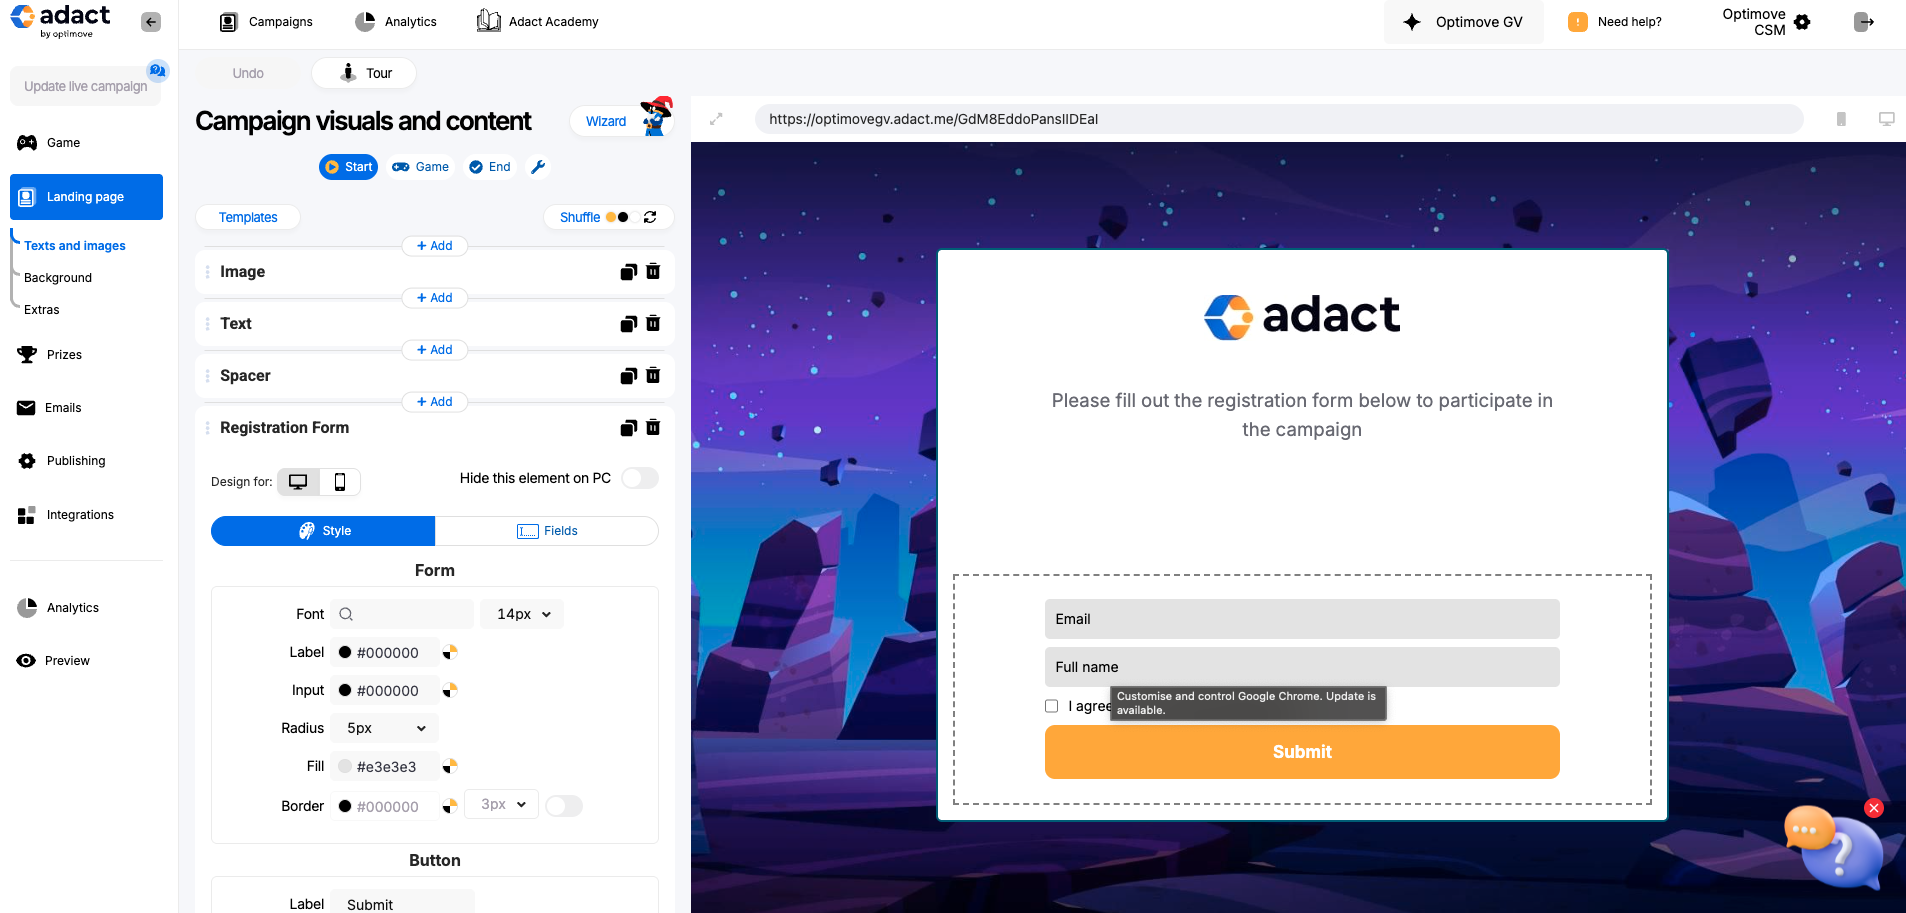Duplicate the Text element
This screenshot has height=913, width=1906.
pos(628,324)
